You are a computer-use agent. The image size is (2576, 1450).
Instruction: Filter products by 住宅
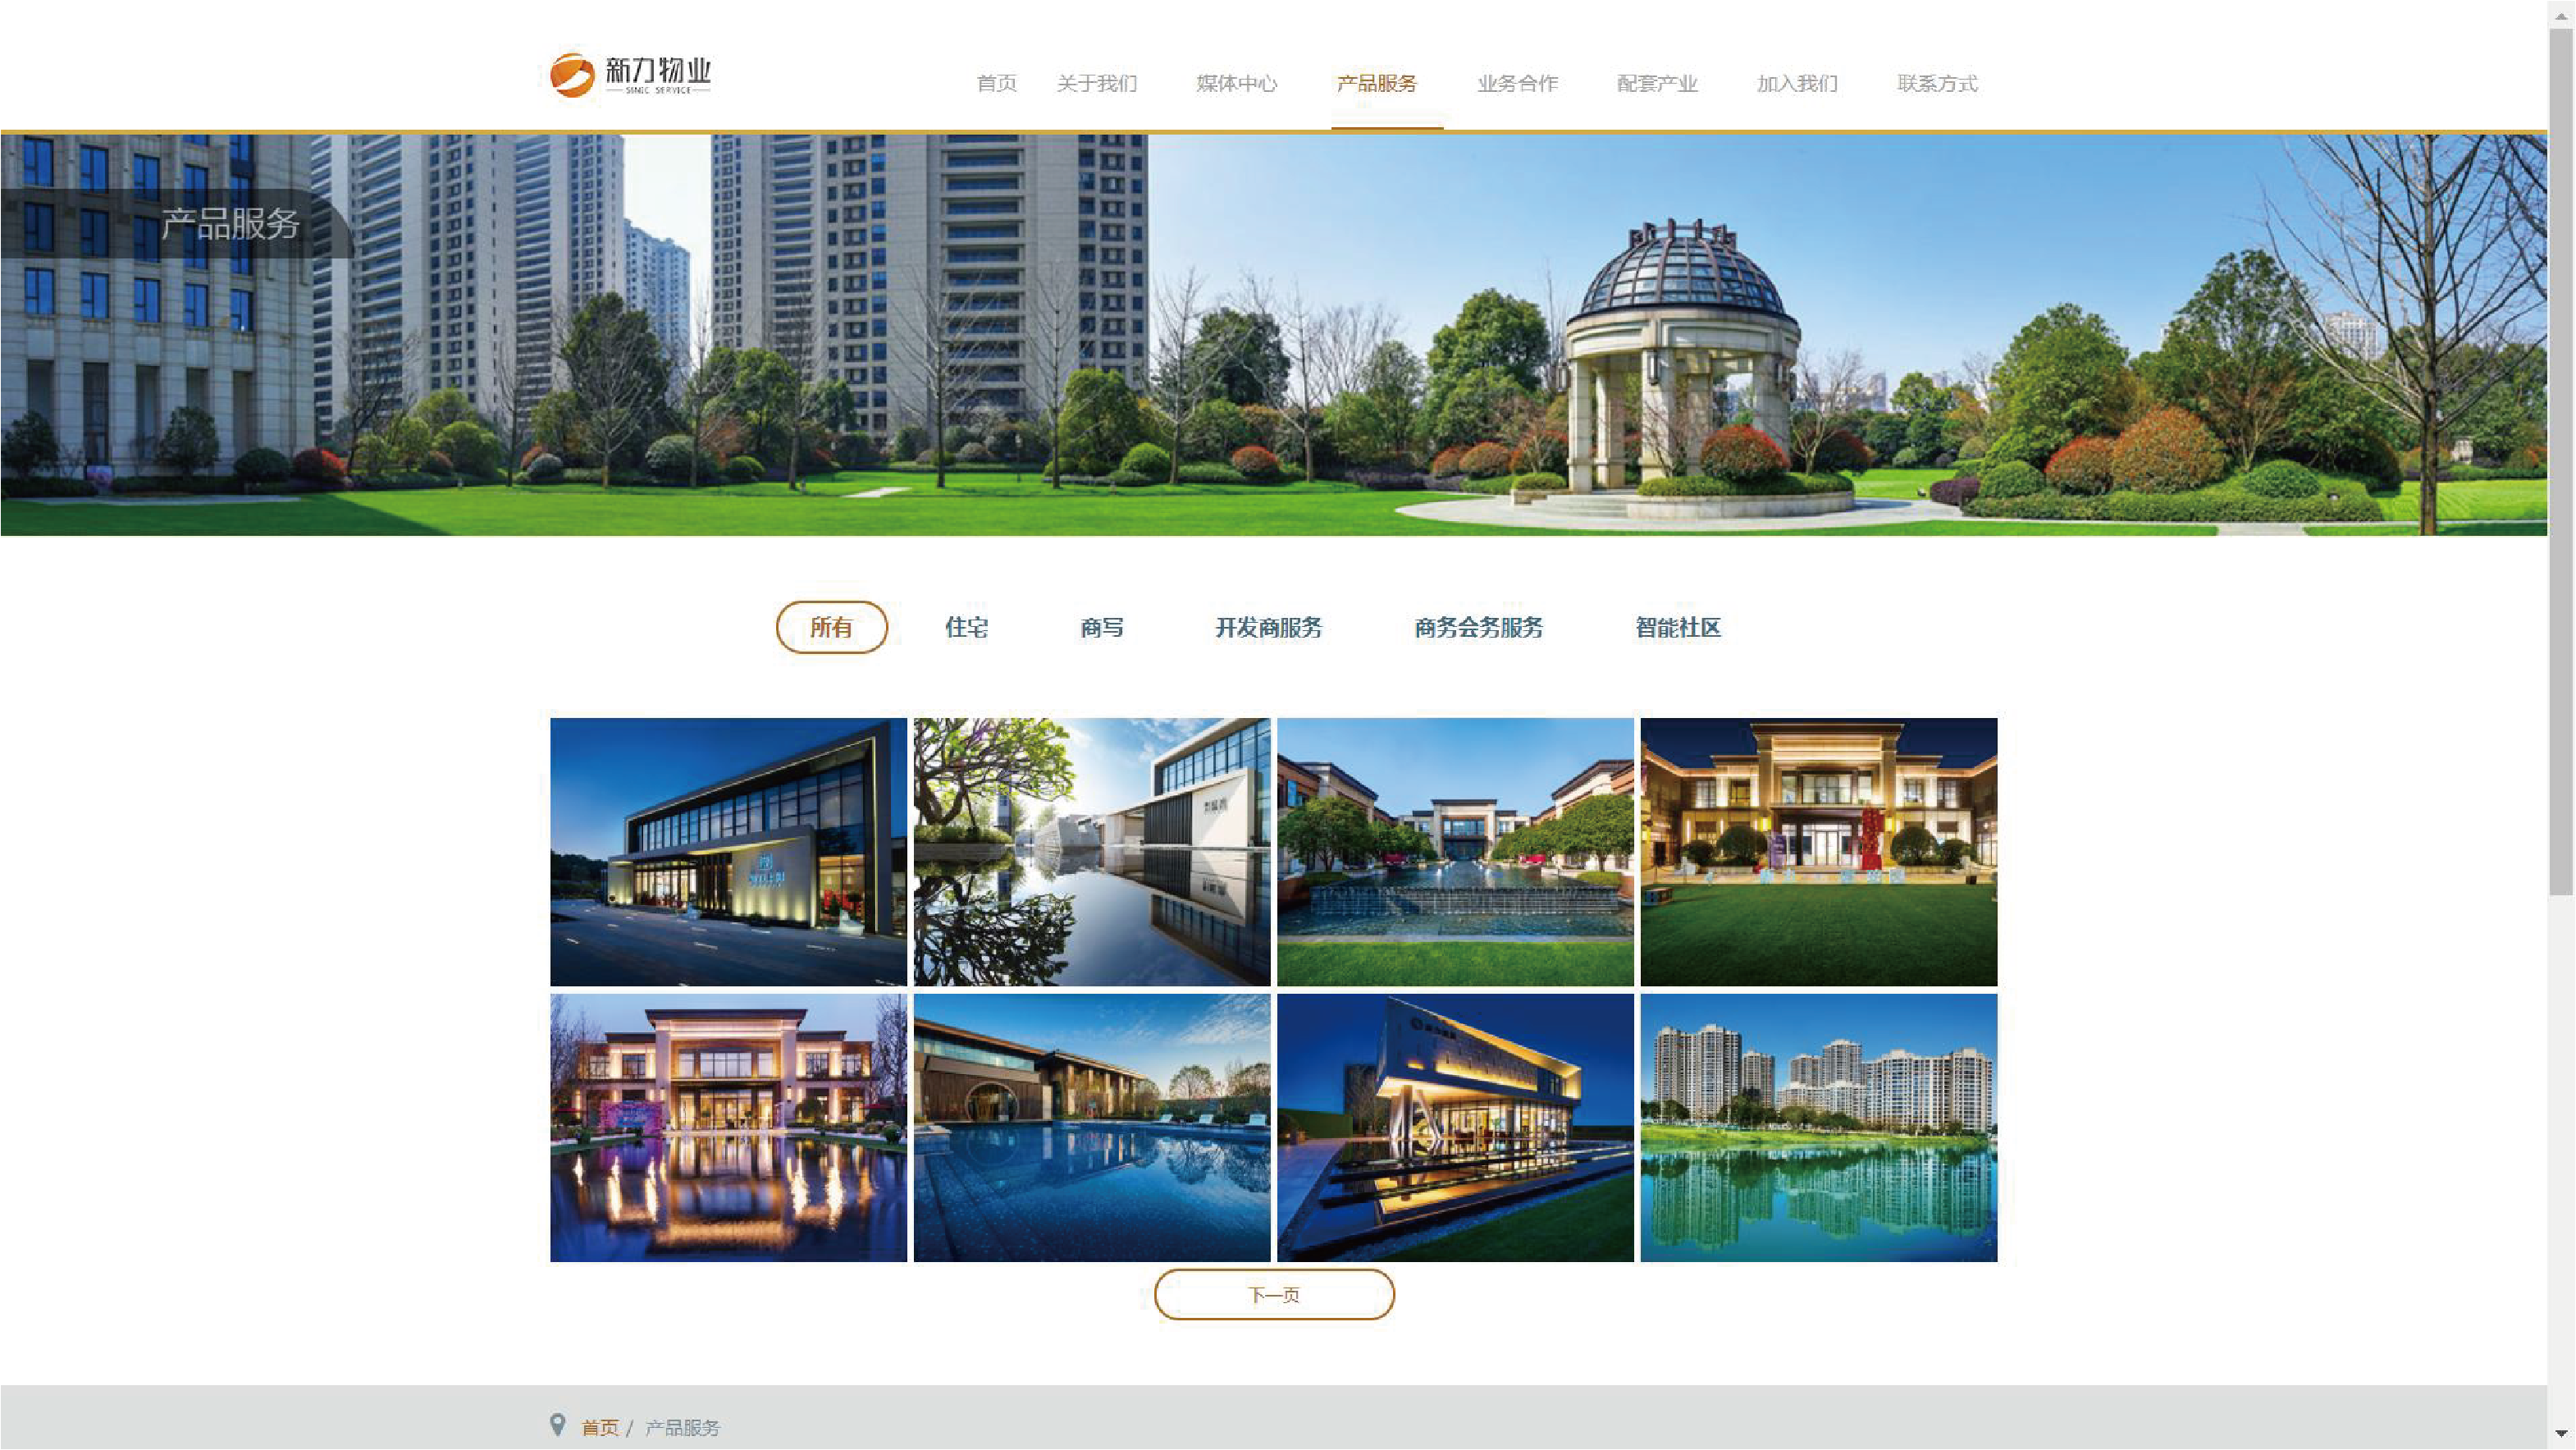click(966, 627)
